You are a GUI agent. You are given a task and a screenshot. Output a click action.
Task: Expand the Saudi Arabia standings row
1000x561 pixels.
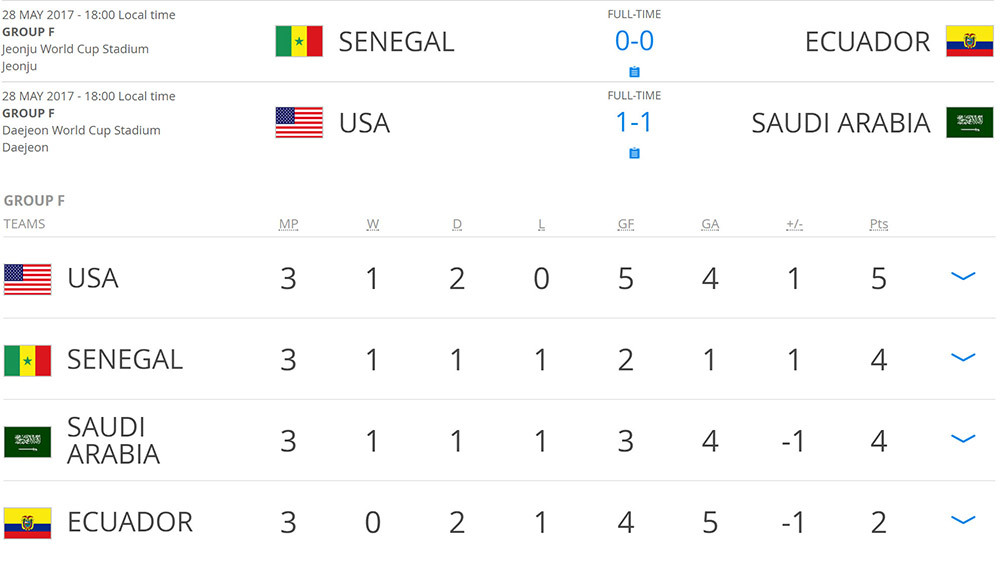coord(962,439)
